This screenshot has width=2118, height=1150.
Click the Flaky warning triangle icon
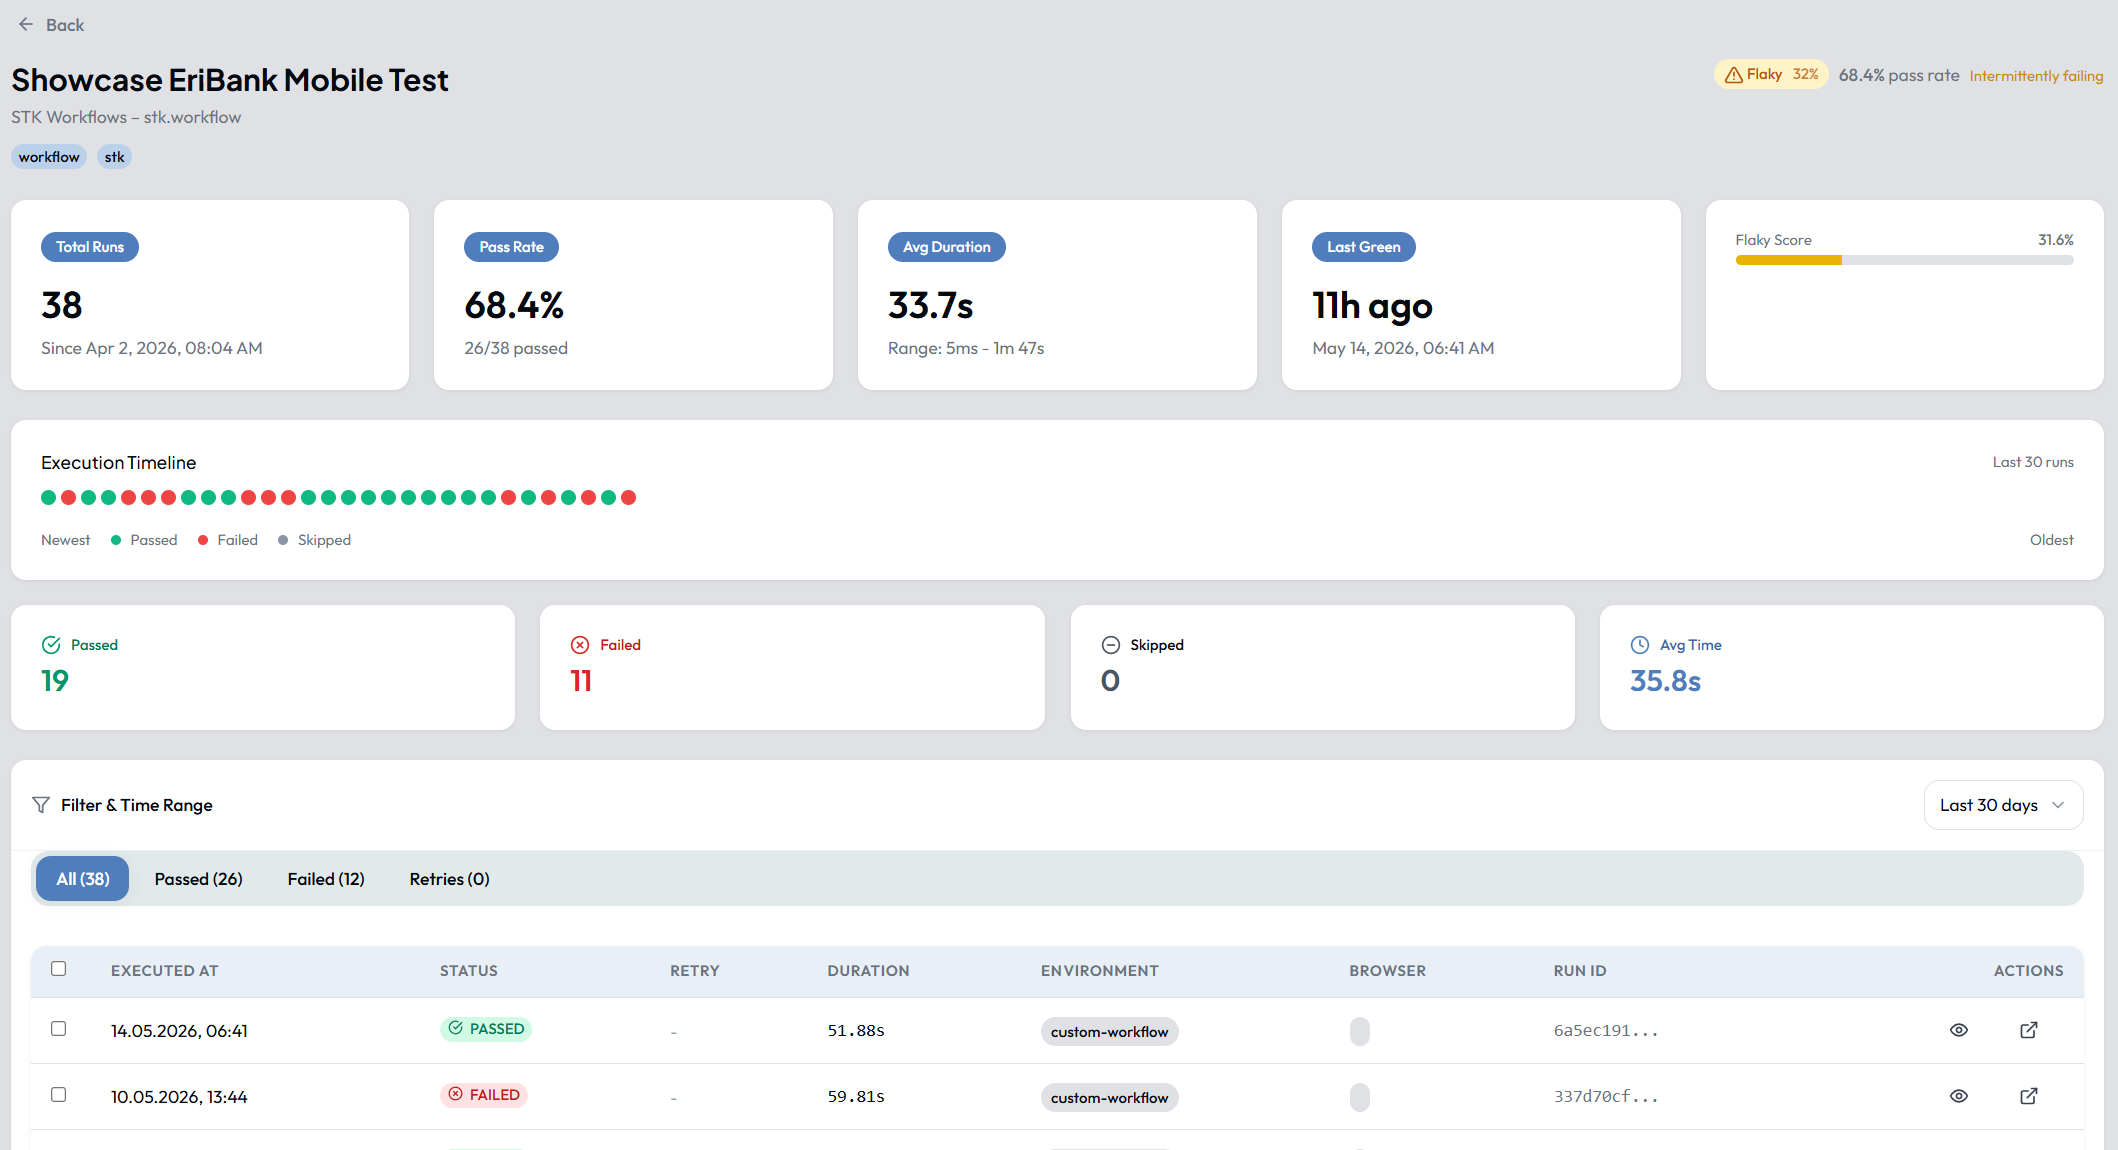click(x=1733, y=75)
